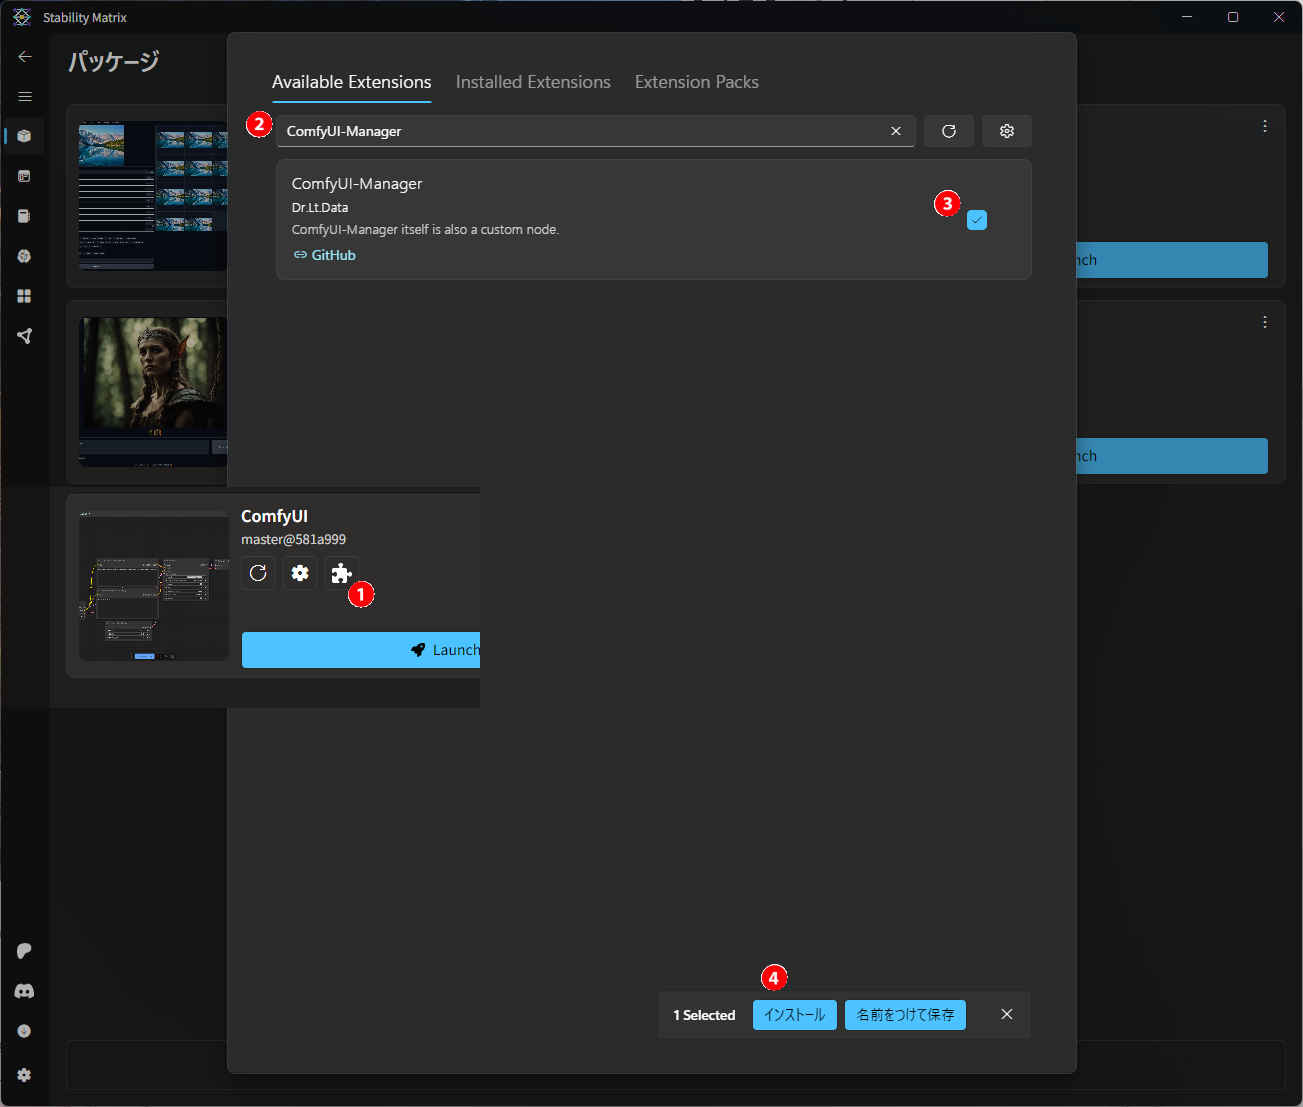Uncheck the ComfyUI-Manager extension checkbox

pyautogui.click(x=977, y=220)
